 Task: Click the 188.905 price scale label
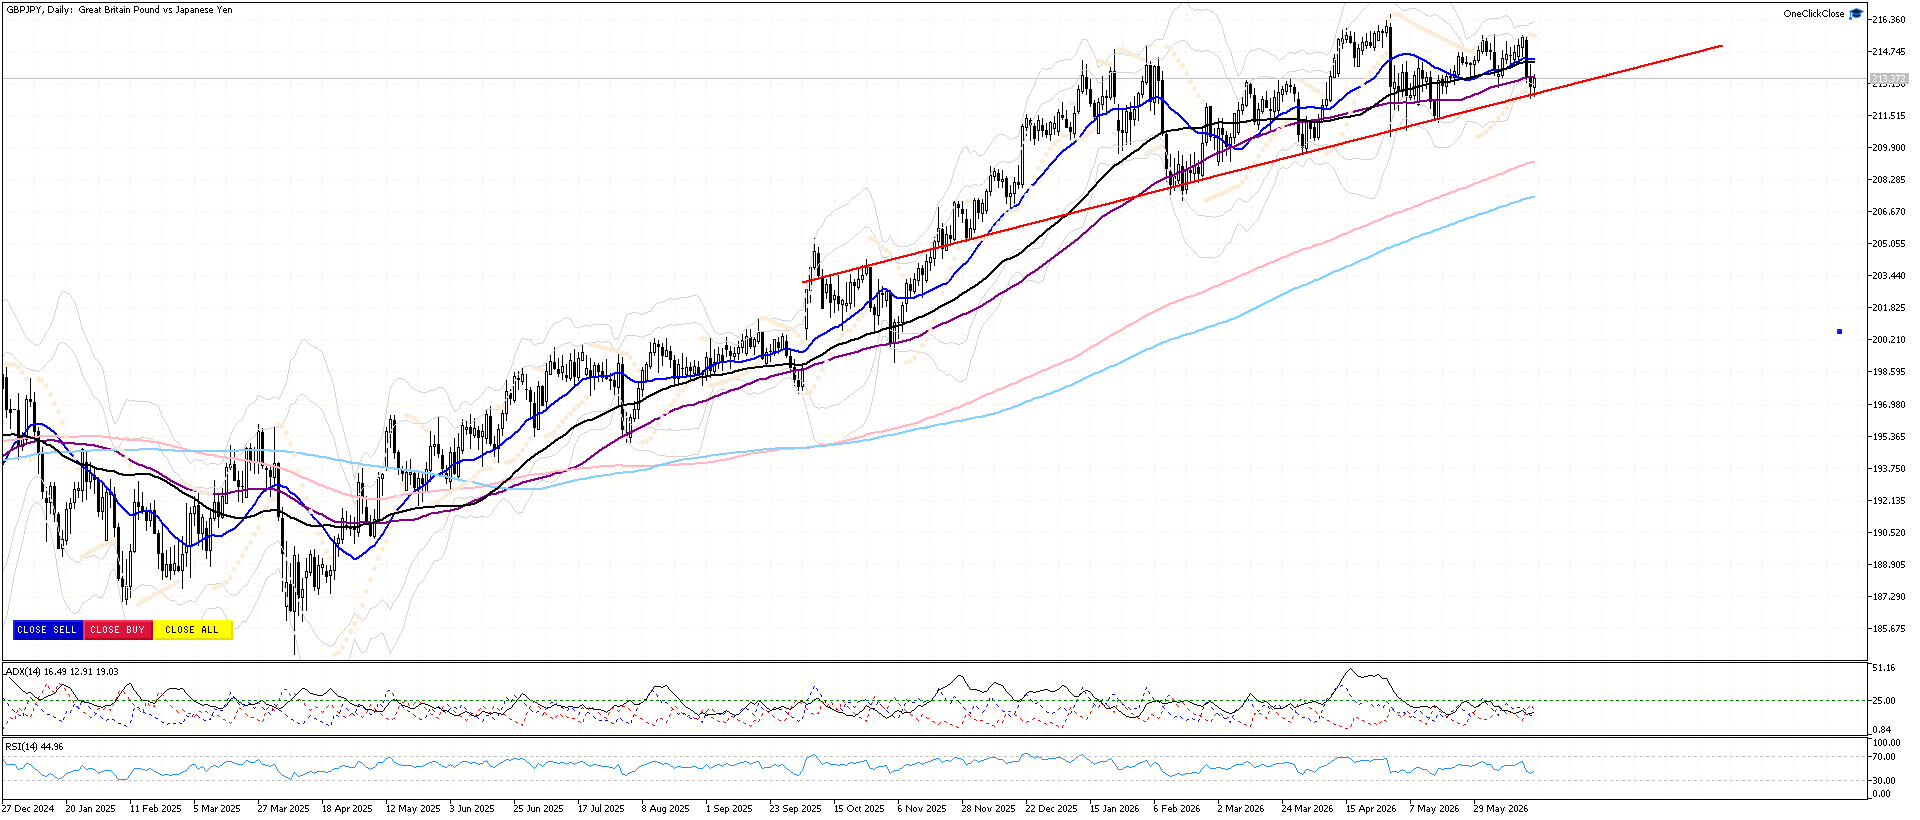pos(1888,565)
